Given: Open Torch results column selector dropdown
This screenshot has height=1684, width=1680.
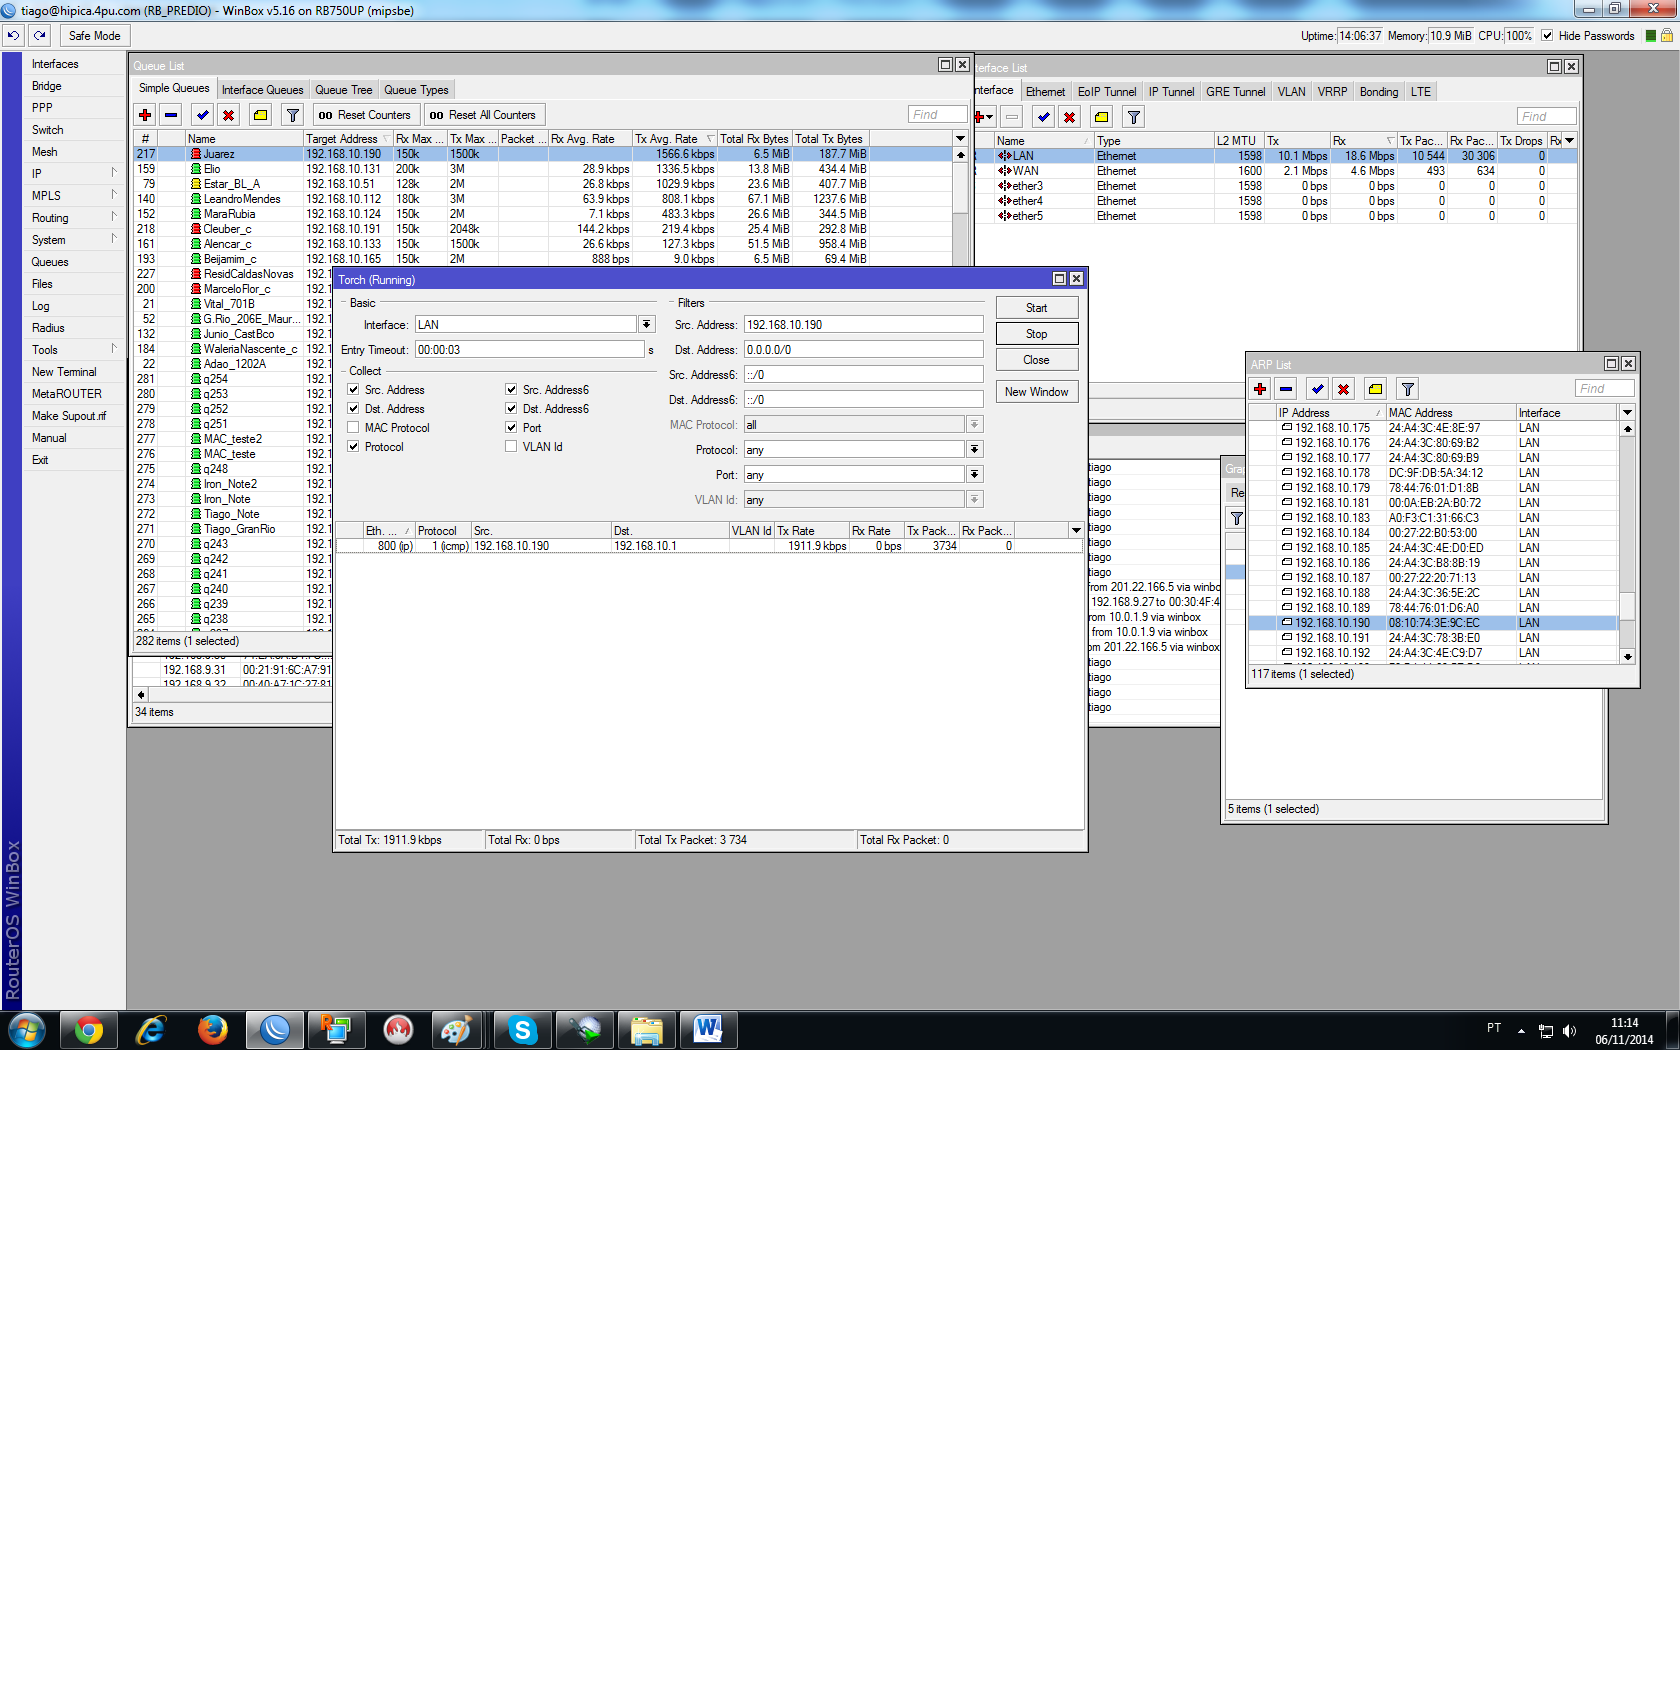Looking at the screenshot, I should coord(1076,531).
